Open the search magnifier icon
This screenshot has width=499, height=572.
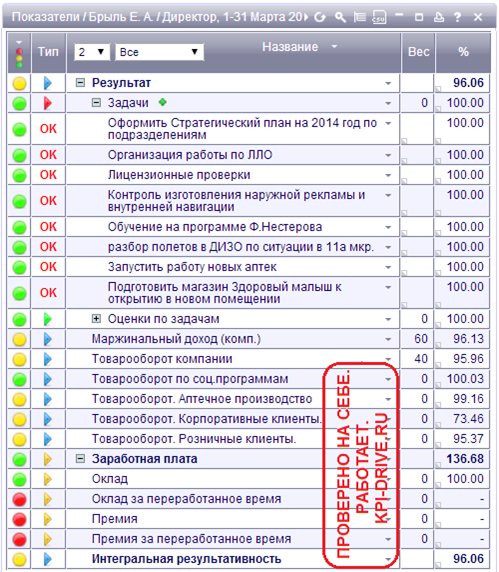(340, 17)
